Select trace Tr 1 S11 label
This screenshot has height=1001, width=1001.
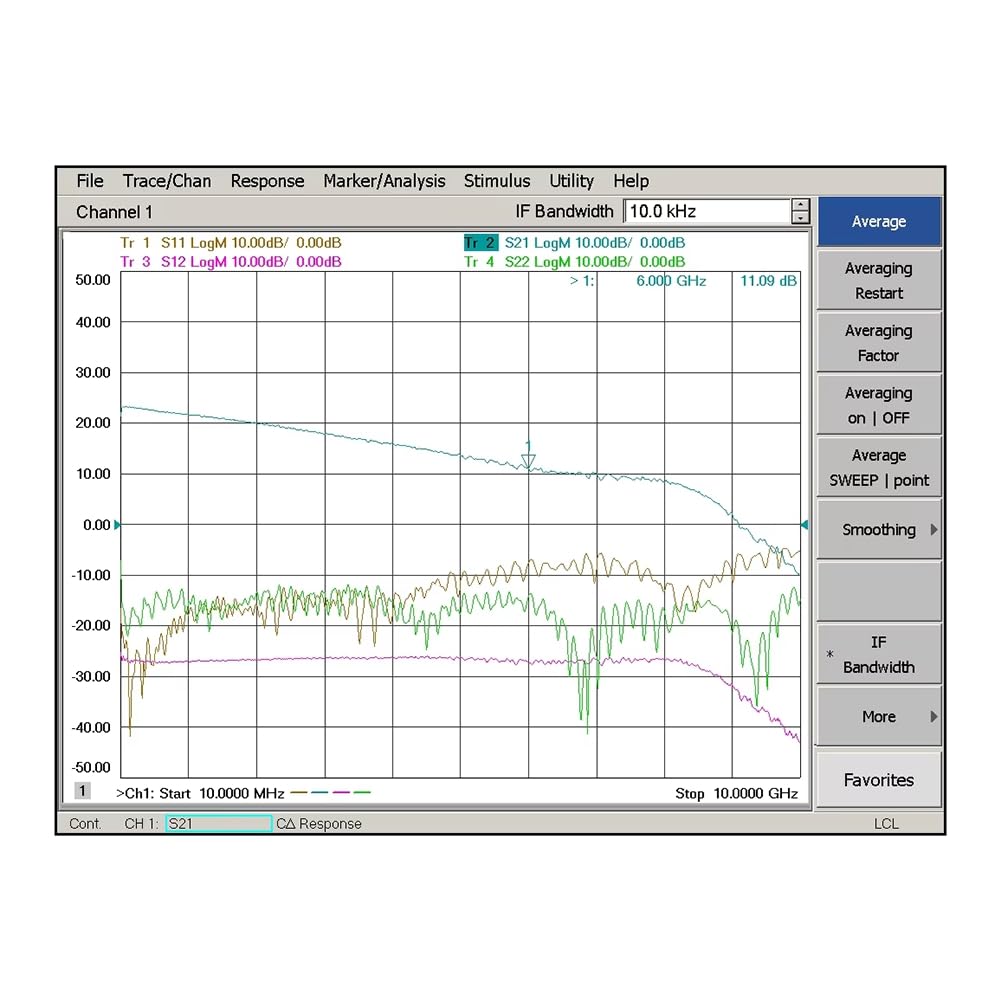point(230,243)
